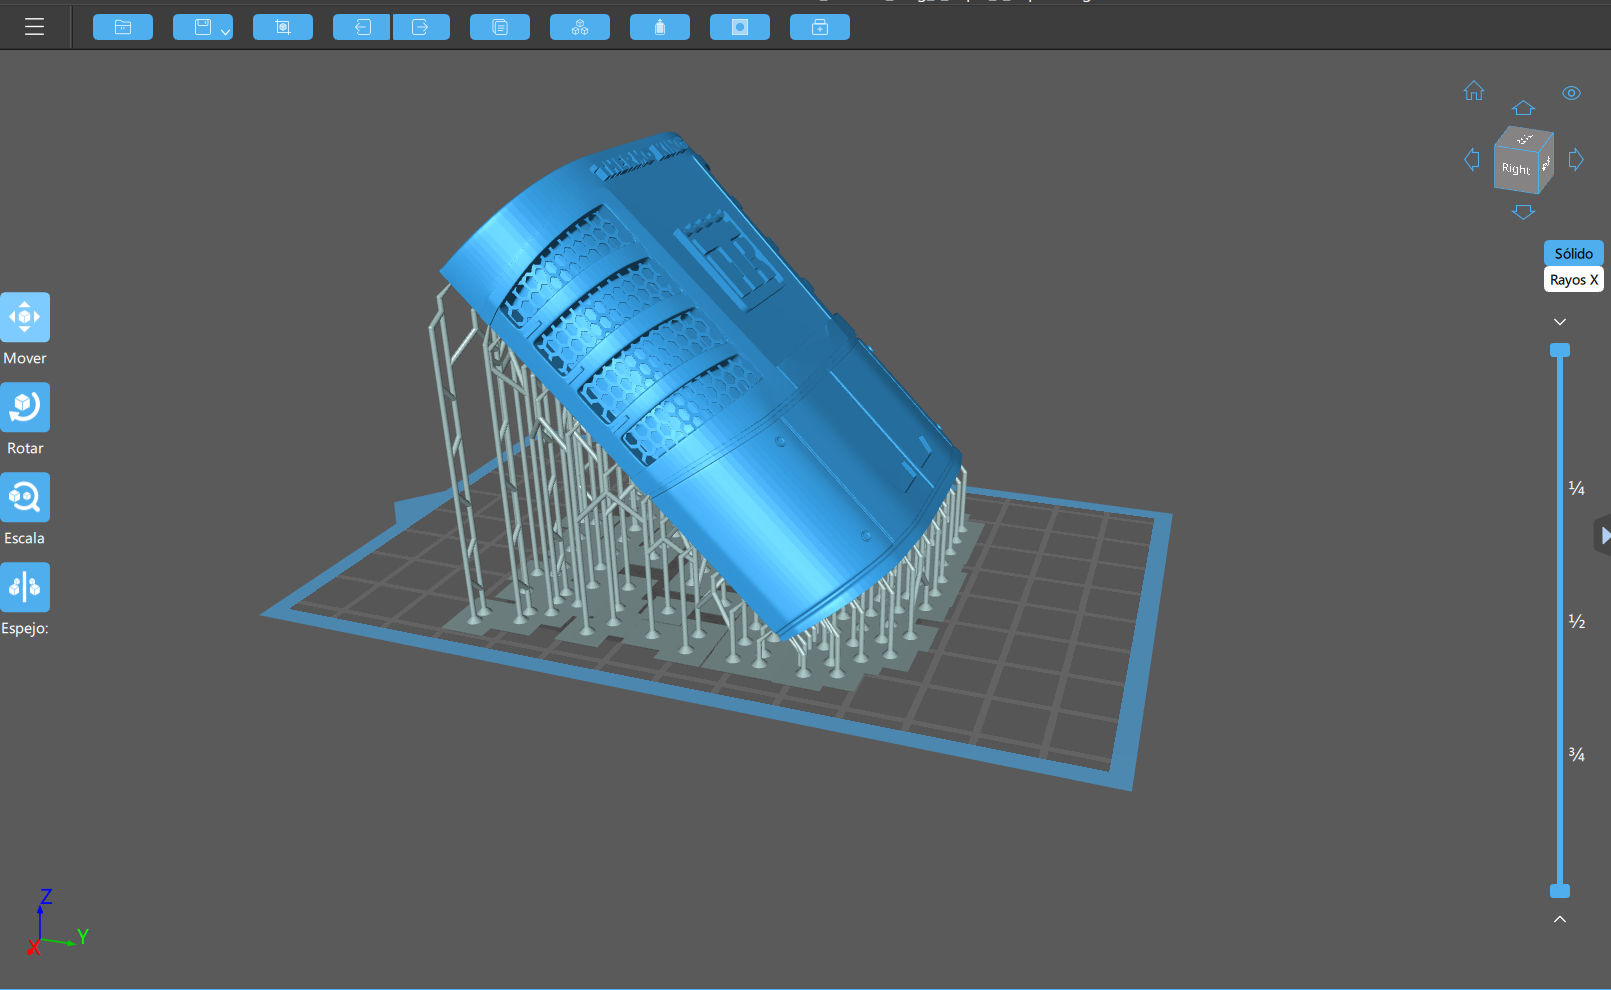This screenshot has width=1611, height=990.
Task: Click the undo arrow toolbar button
Action: (362, 27)
